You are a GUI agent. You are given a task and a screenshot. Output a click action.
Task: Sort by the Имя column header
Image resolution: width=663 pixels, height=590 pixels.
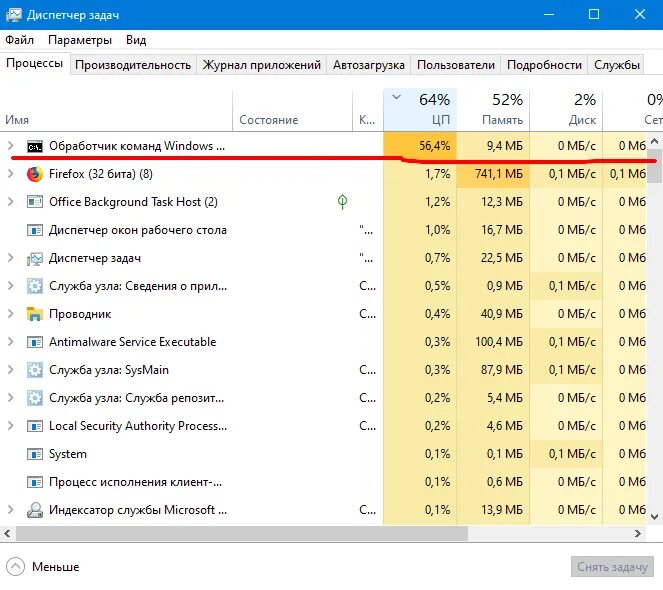coord(116,110)
